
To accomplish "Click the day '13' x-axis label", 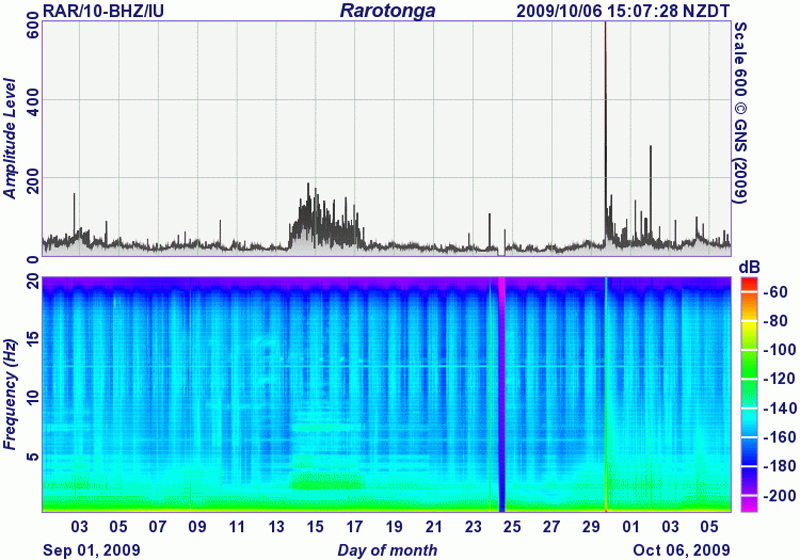I will pos(276,526).
